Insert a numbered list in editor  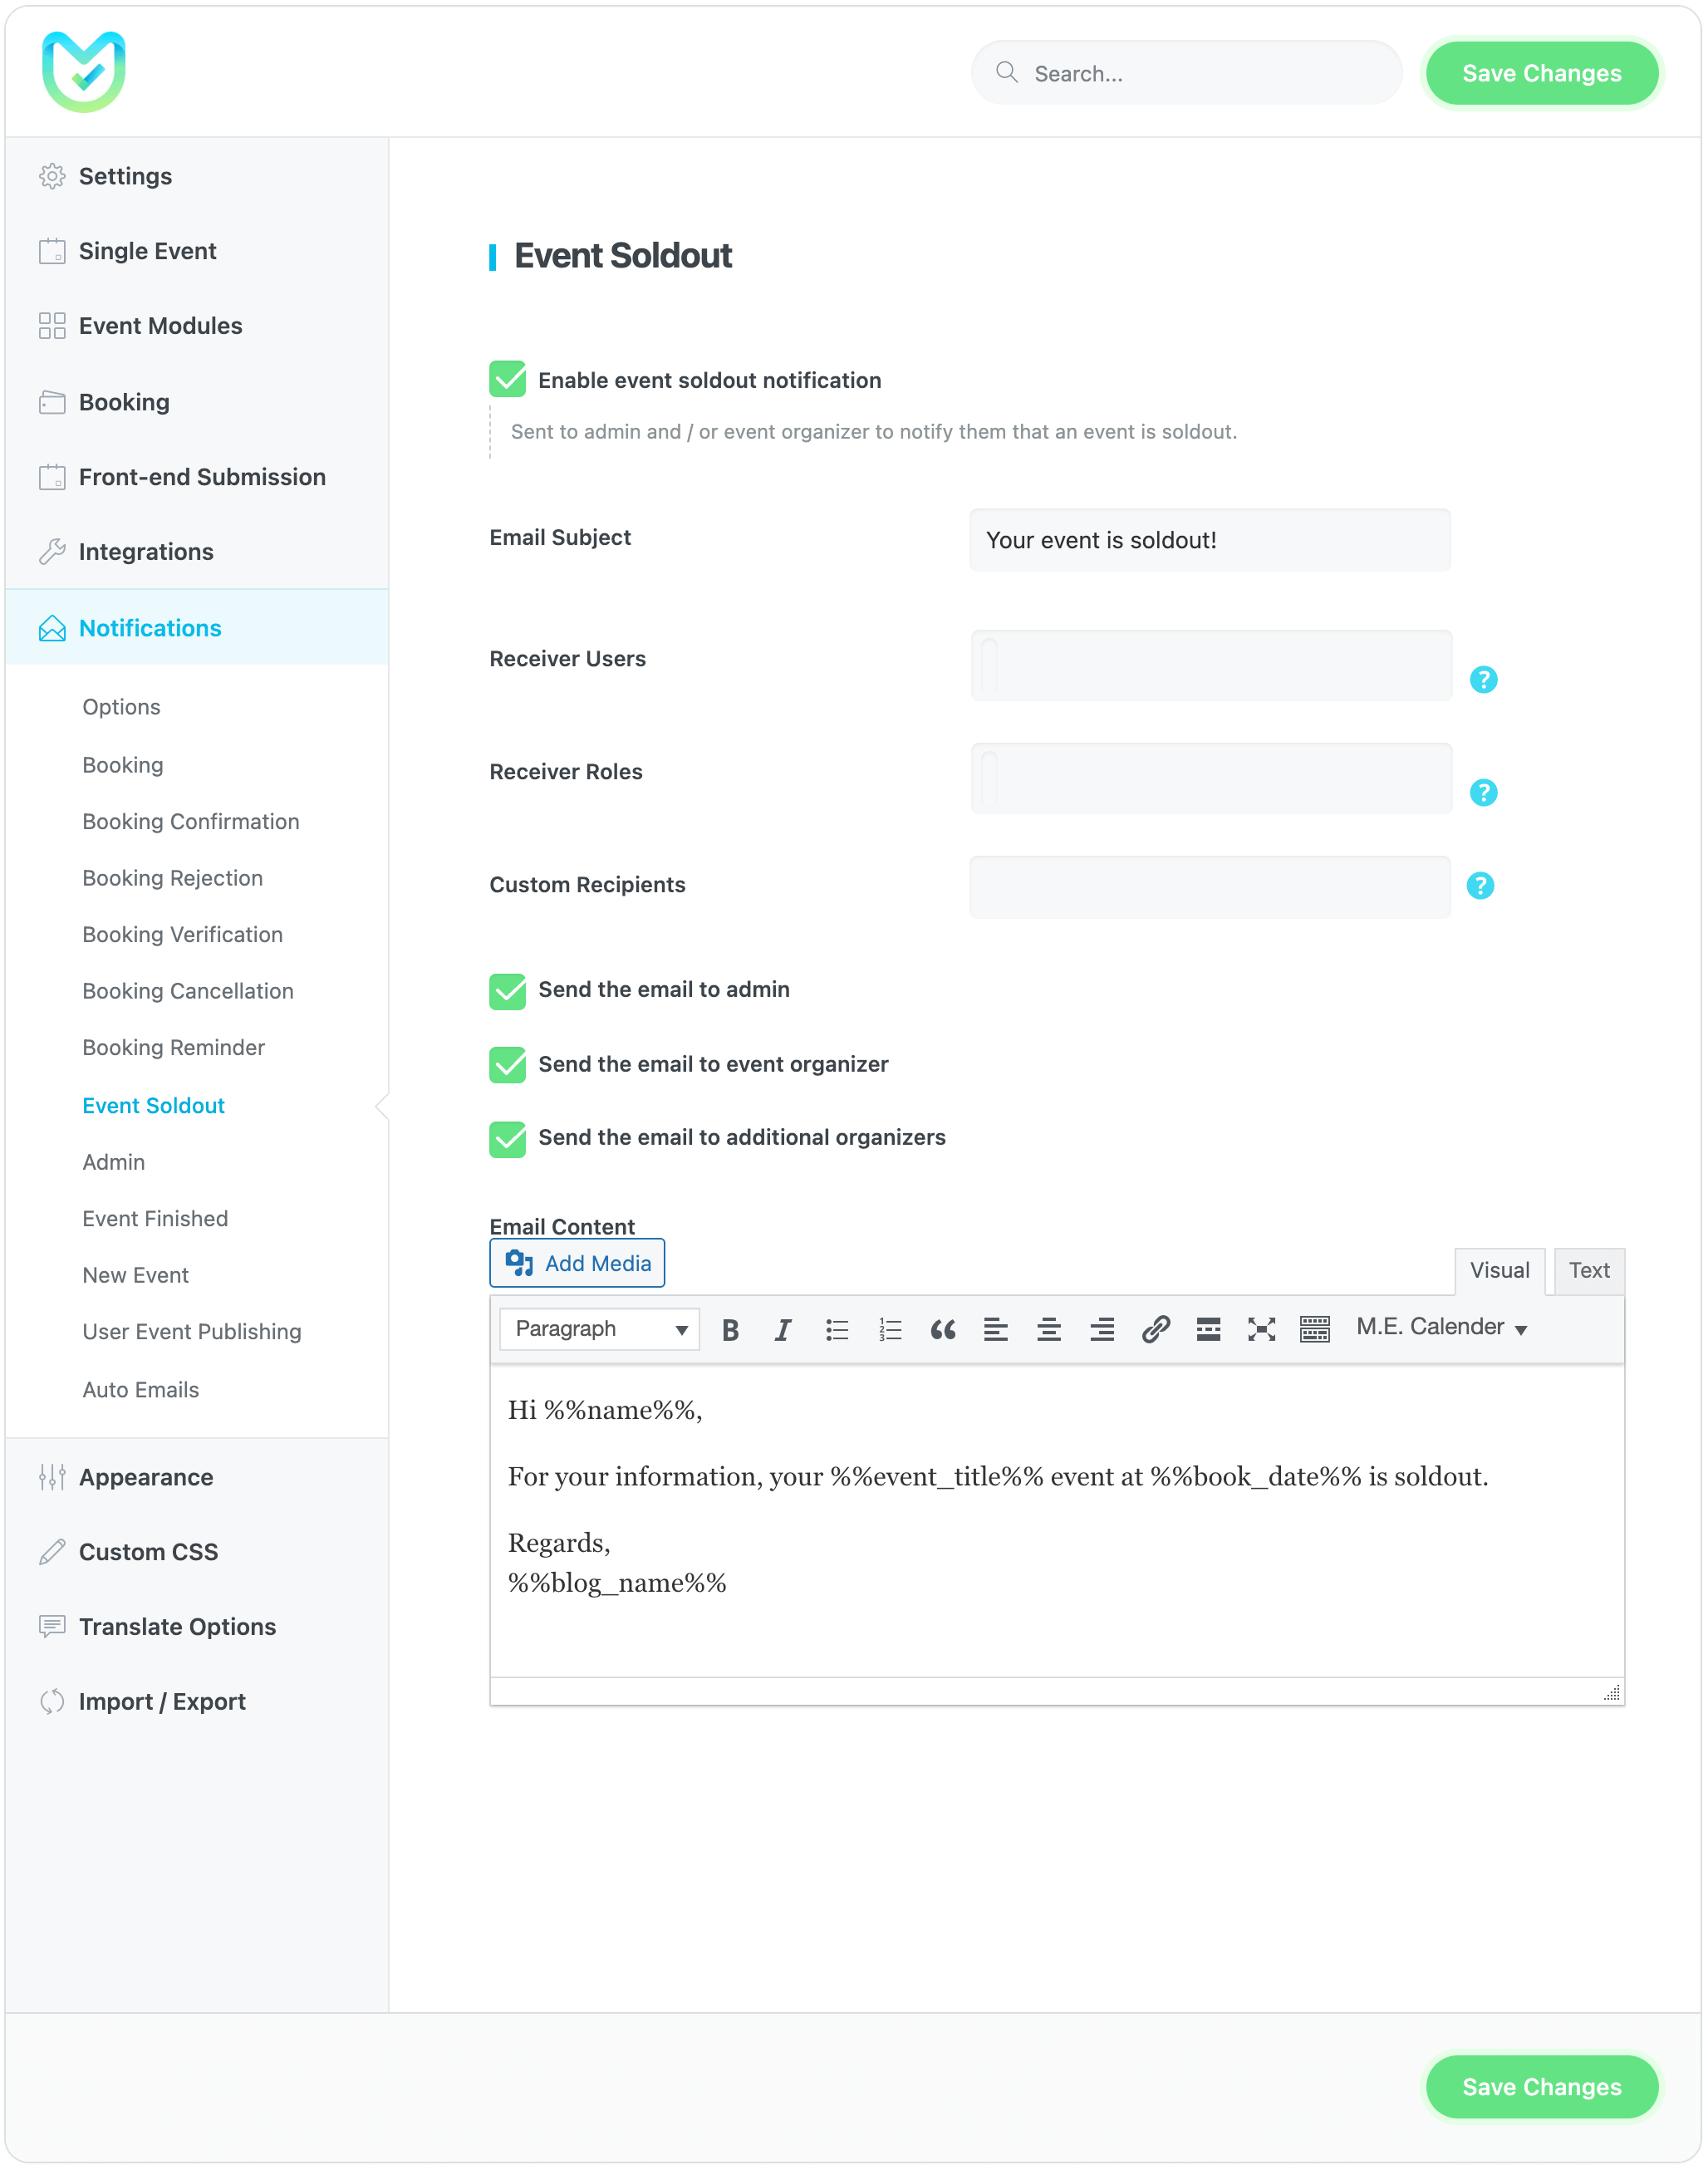pos(890,1329)
